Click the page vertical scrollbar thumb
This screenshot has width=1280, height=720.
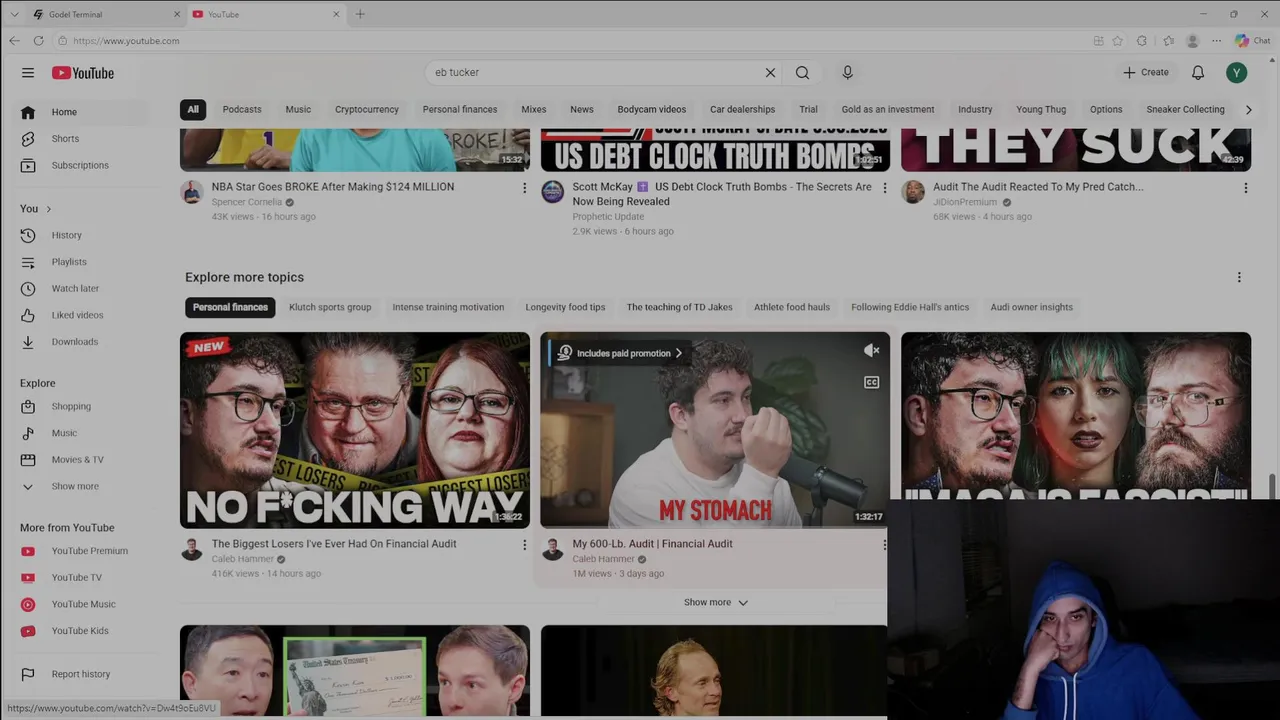[1273, 486]
